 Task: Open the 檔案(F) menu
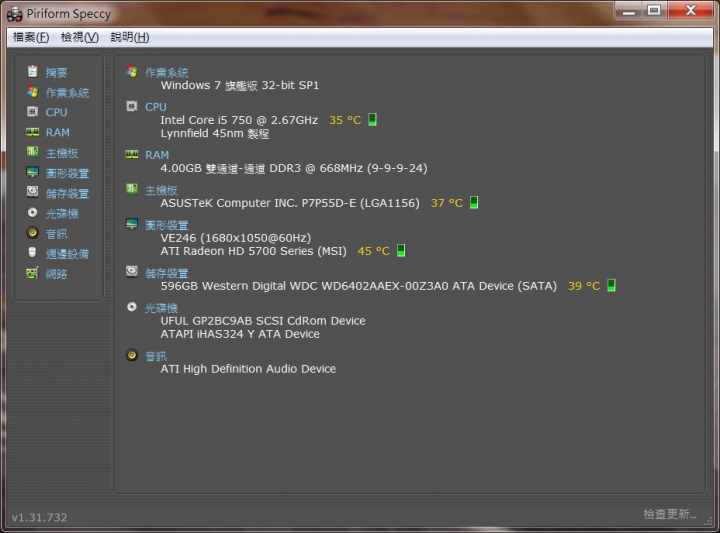click(31, 37)
